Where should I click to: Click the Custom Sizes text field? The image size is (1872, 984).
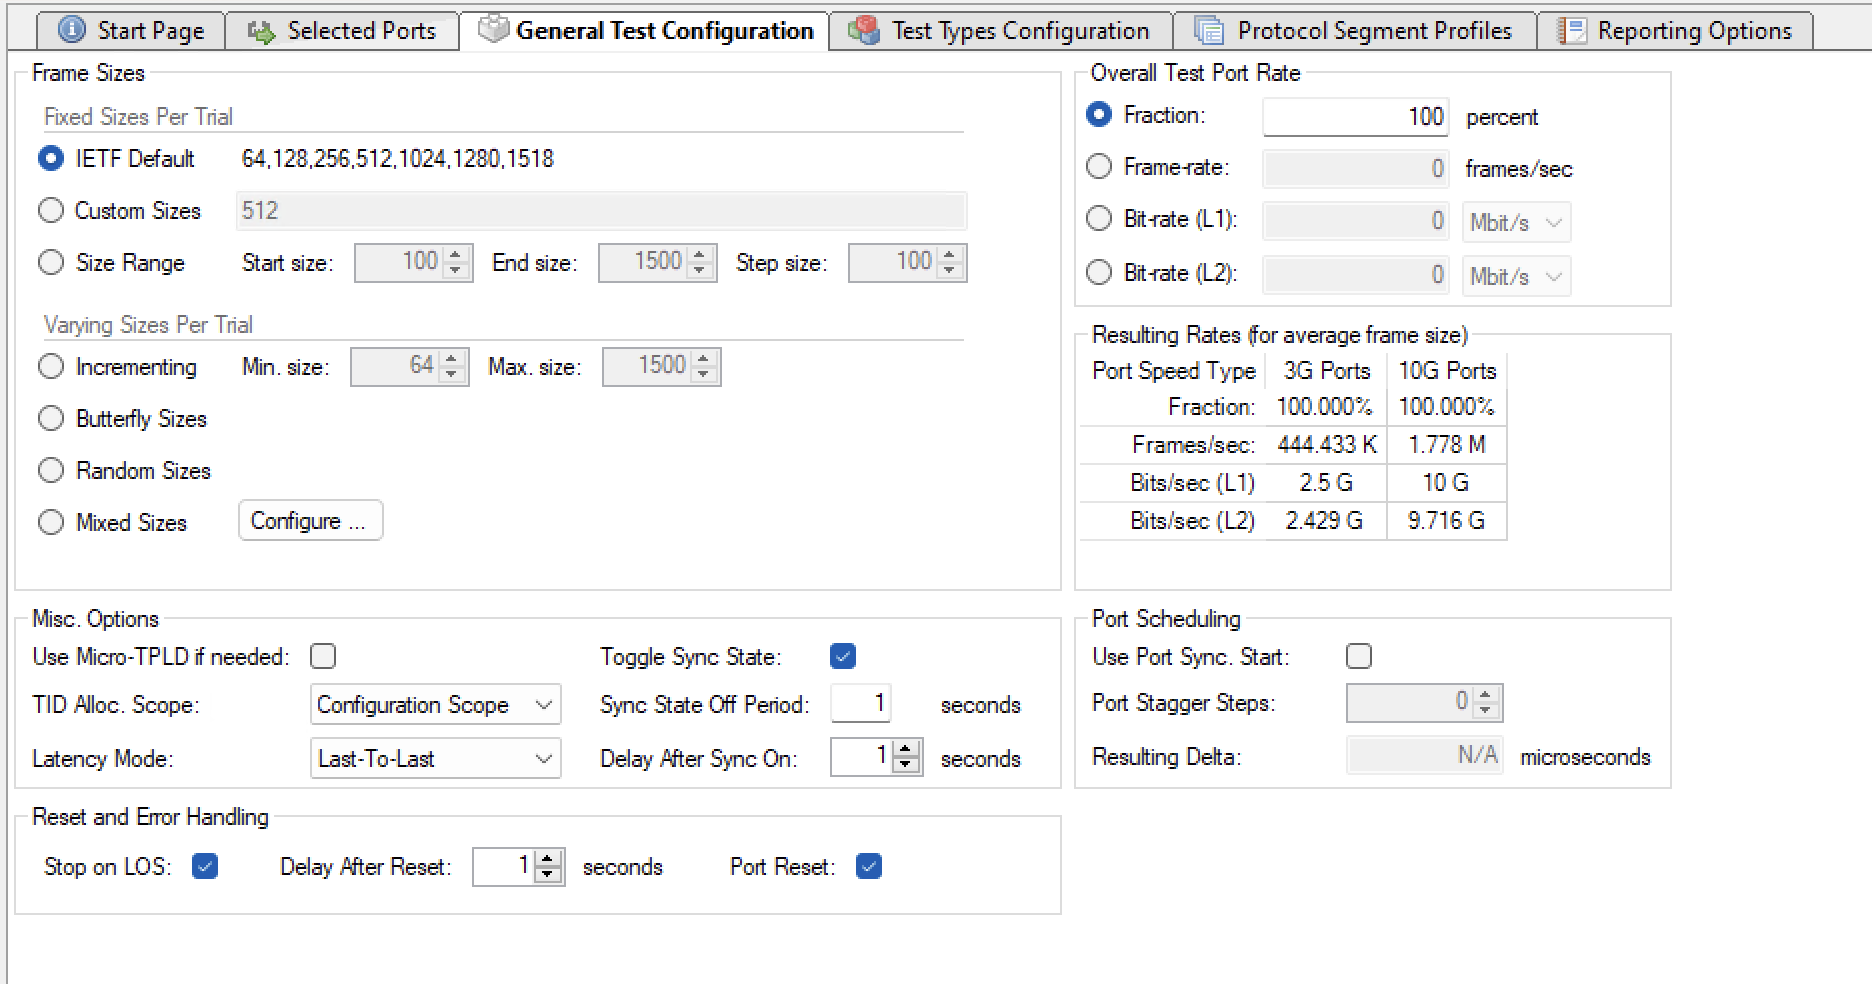(601, 211)
